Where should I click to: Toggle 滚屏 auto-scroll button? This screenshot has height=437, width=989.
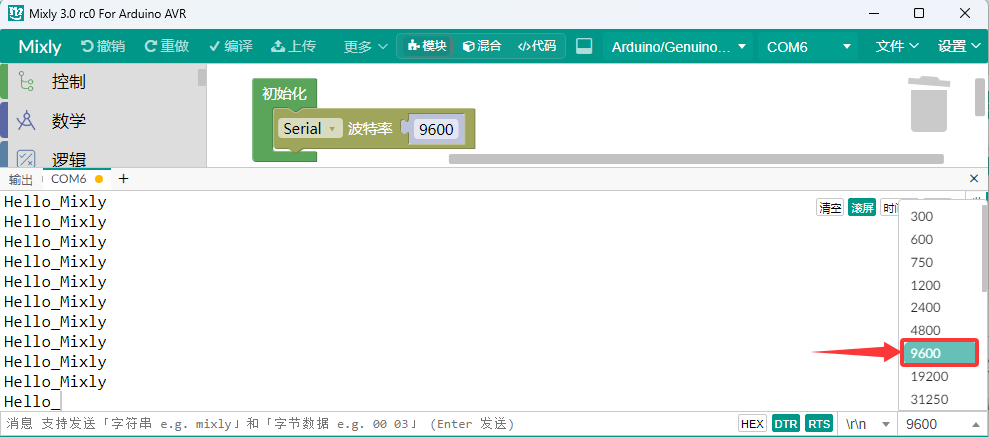(862, 207)
